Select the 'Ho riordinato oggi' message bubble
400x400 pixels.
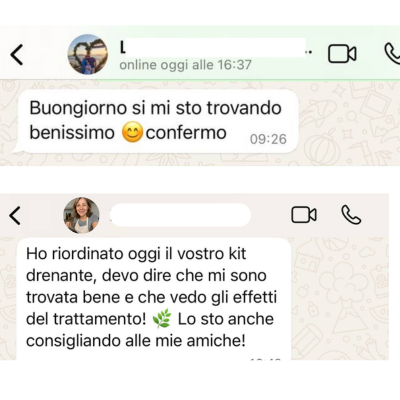154,299
